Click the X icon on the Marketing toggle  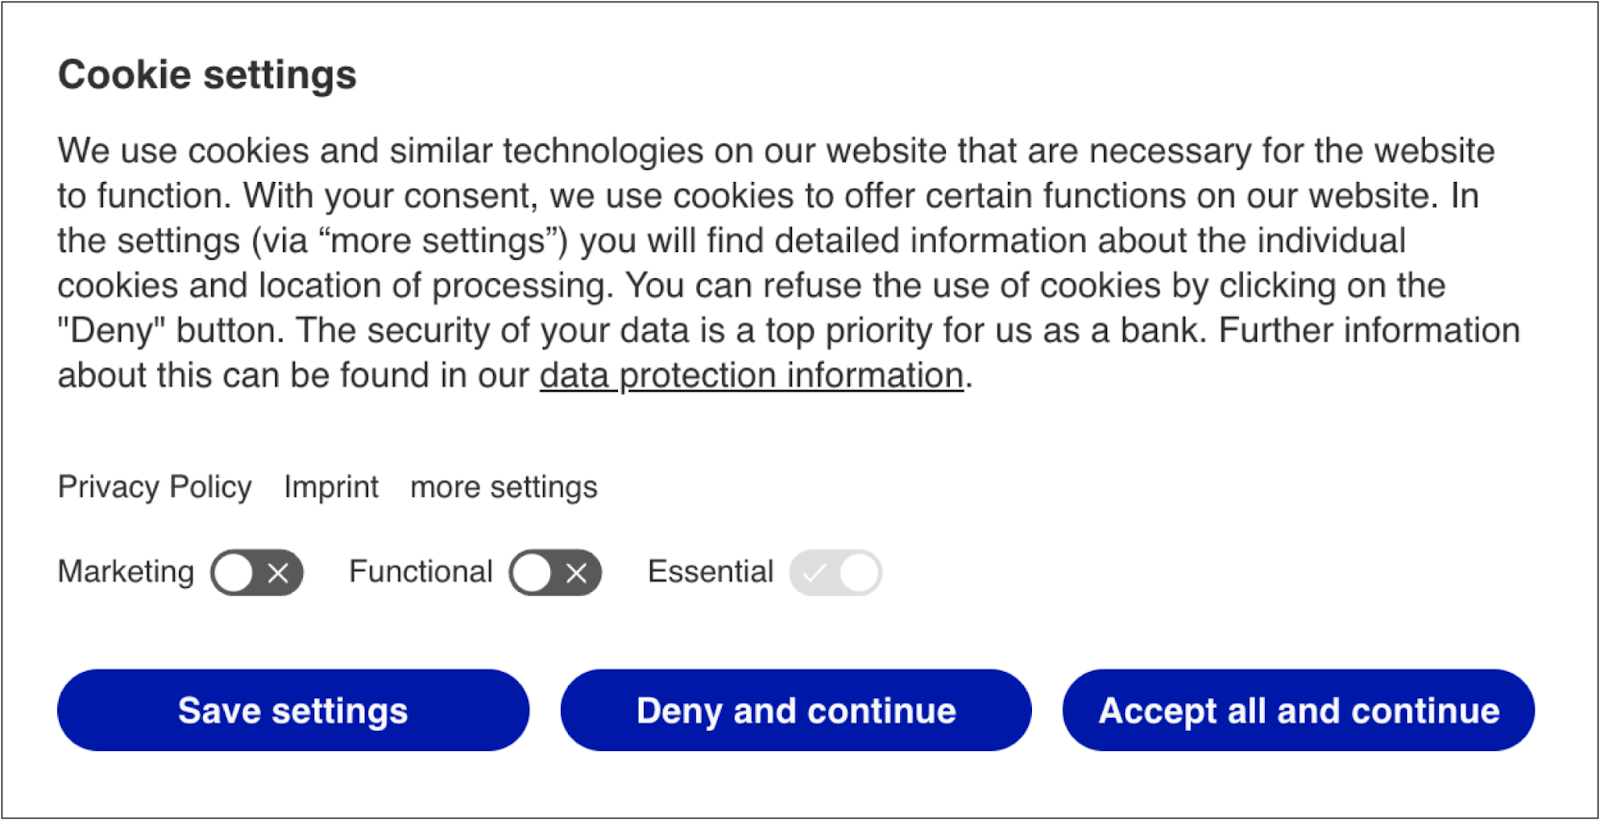(278, 572)
